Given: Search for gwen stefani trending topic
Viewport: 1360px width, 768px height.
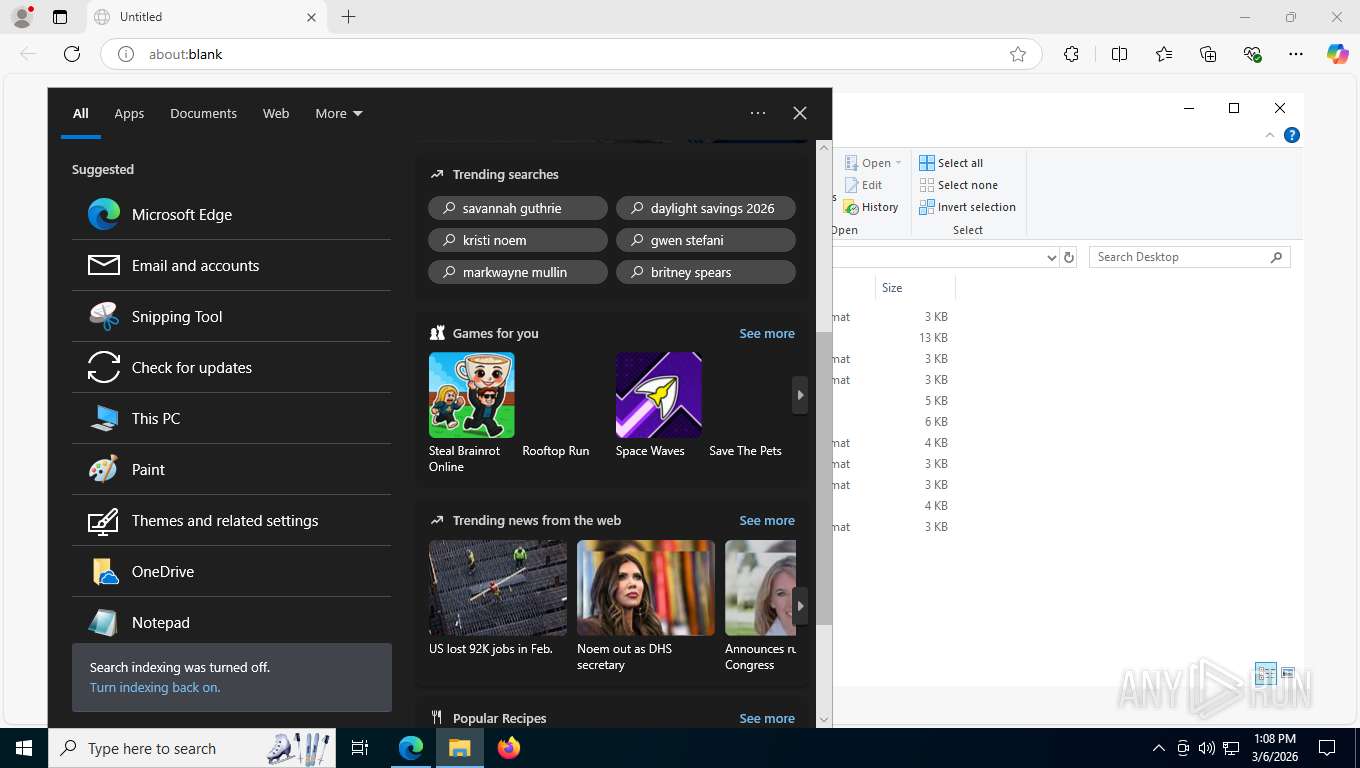Looking at the screenshot, I should [x=706, y=240].
